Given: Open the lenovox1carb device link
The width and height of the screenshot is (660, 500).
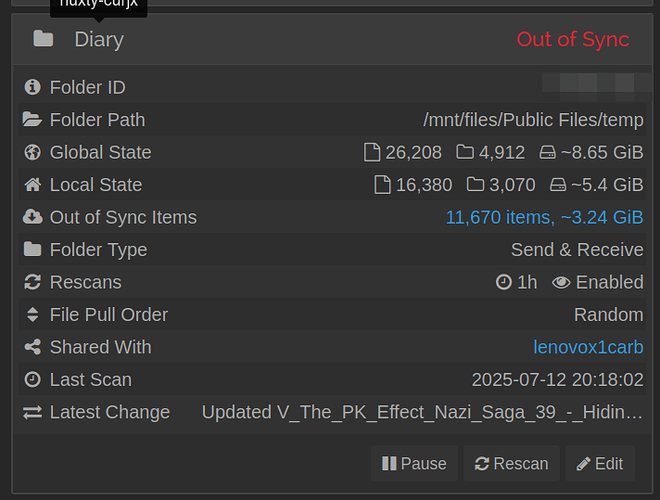Looking at the screenshot, I should tap(588, 347).
